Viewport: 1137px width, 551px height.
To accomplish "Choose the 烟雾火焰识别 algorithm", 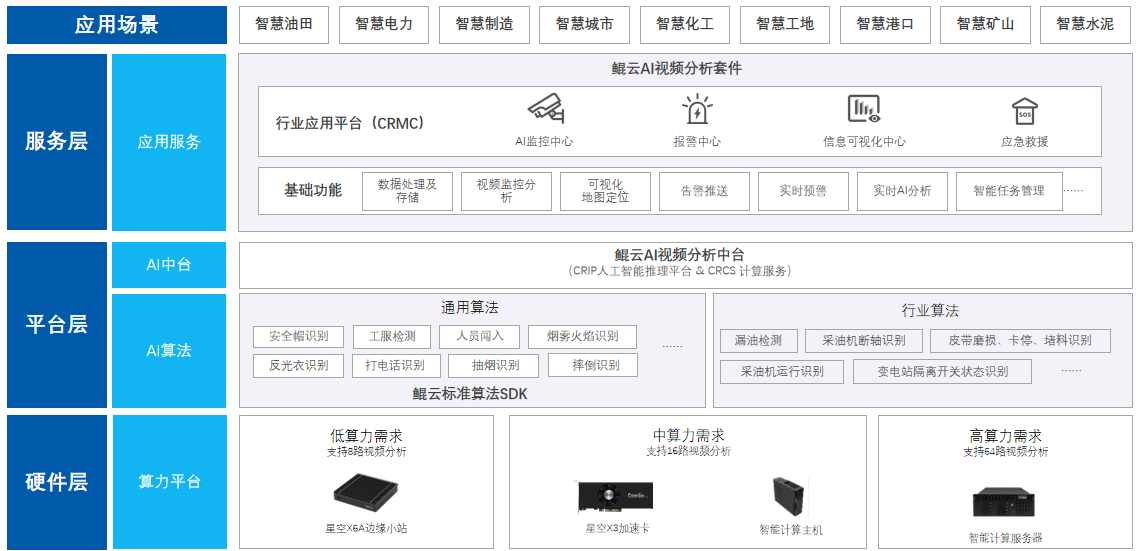I will click(x=582, y=337).
